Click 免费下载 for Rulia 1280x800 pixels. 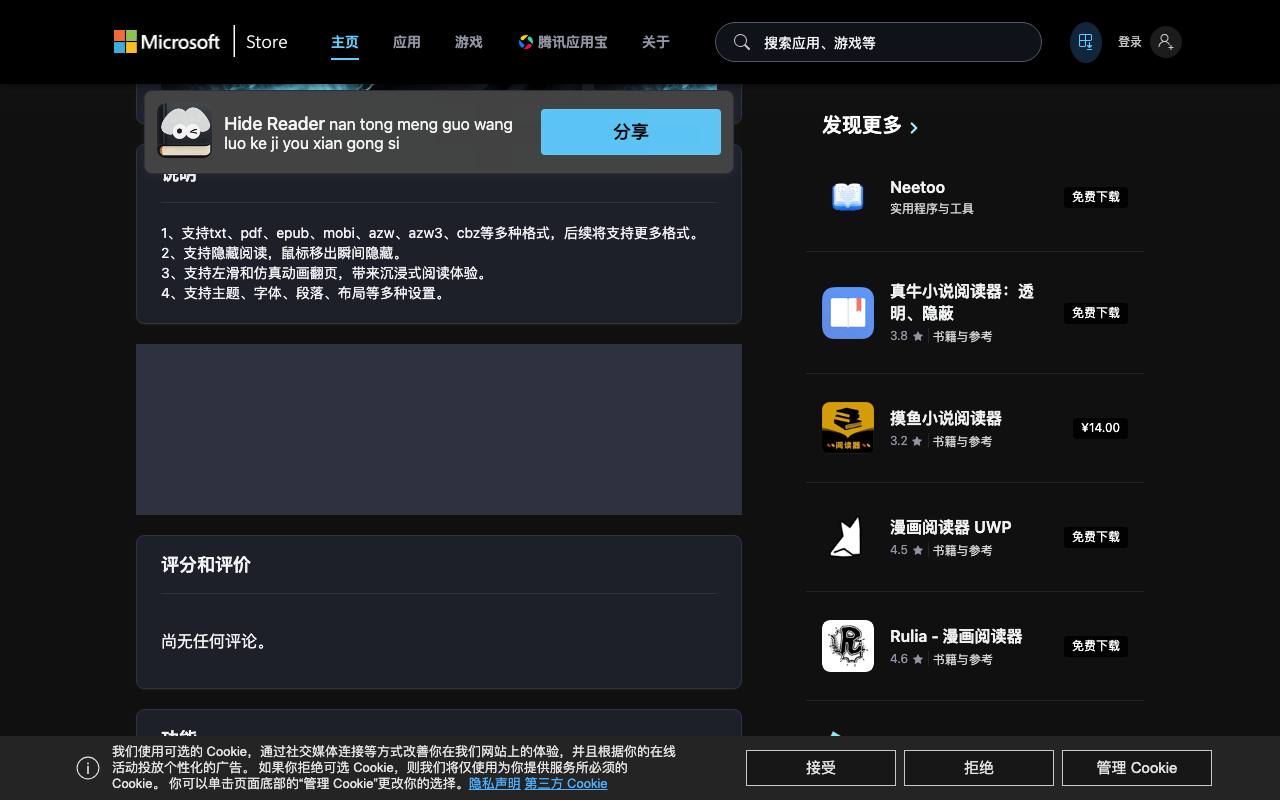click(1096, 646)
